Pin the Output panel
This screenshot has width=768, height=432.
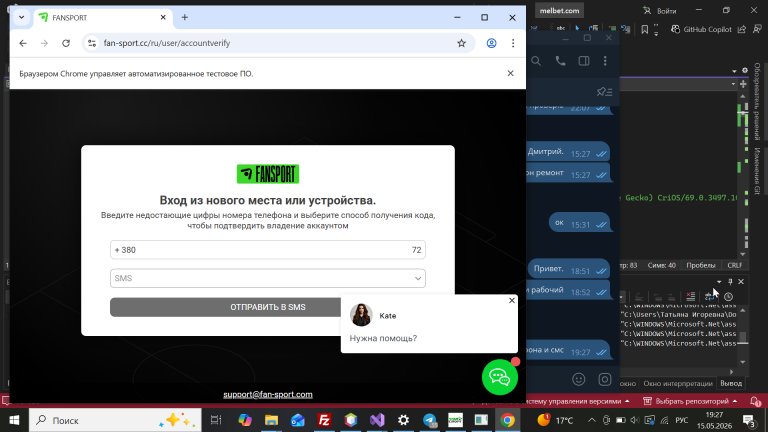(x=730, y=282)
